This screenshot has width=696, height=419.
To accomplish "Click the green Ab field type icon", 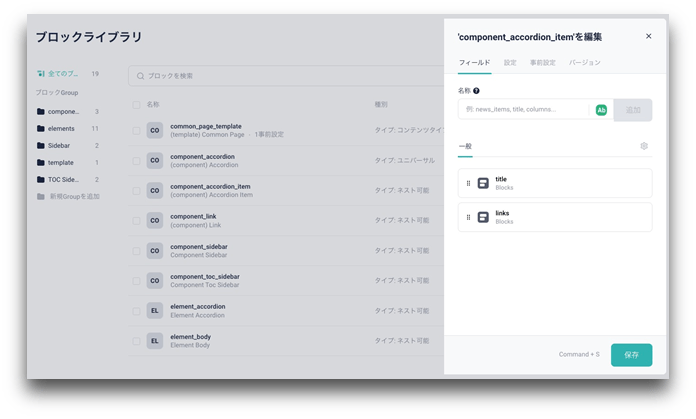I will [x=601, y=110].
